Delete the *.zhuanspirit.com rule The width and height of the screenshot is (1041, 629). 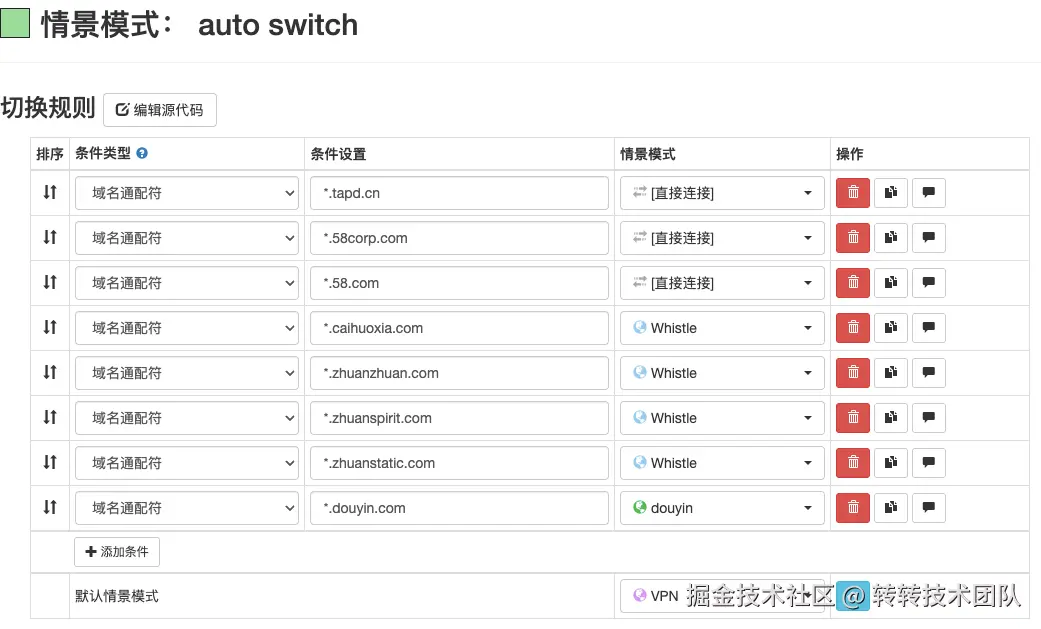[853, 418]
